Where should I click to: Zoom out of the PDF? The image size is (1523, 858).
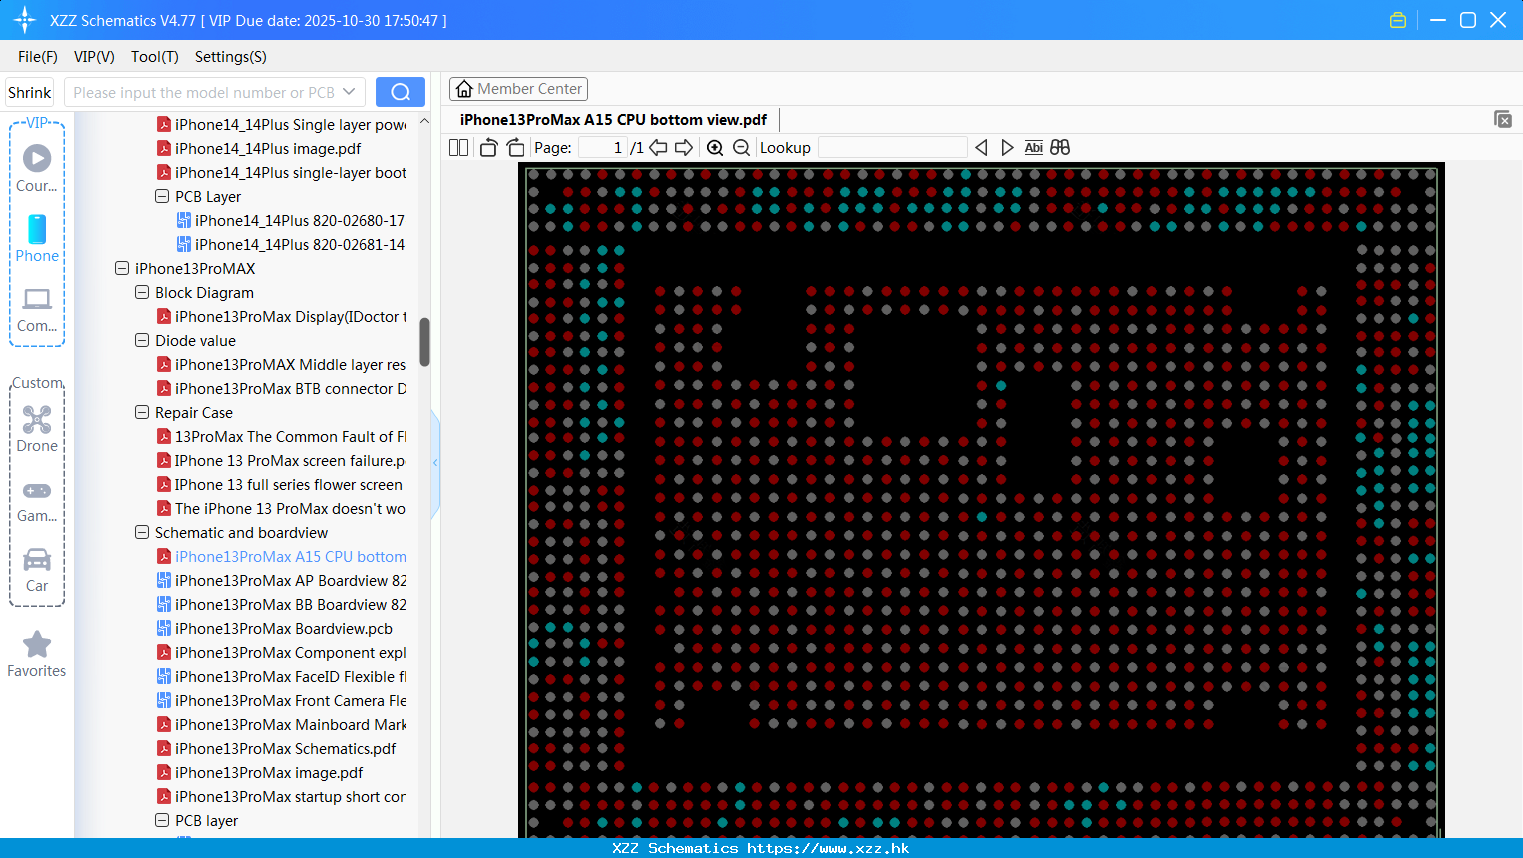(741, 148)
